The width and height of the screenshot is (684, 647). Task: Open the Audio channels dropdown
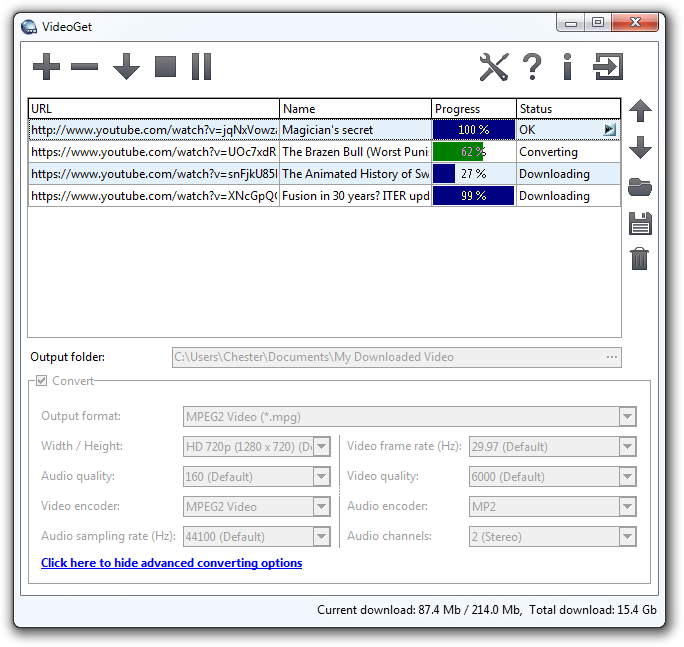[627, 537]
